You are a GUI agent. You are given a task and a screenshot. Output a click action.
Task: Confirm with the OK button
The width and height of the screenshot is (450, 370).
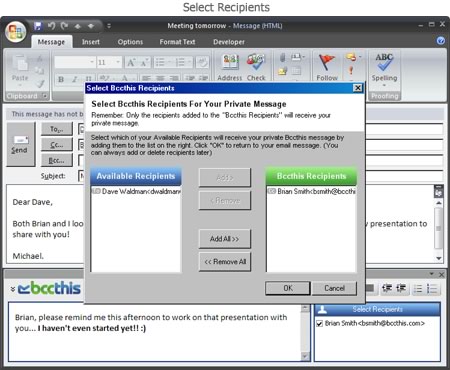click(288, 288)
